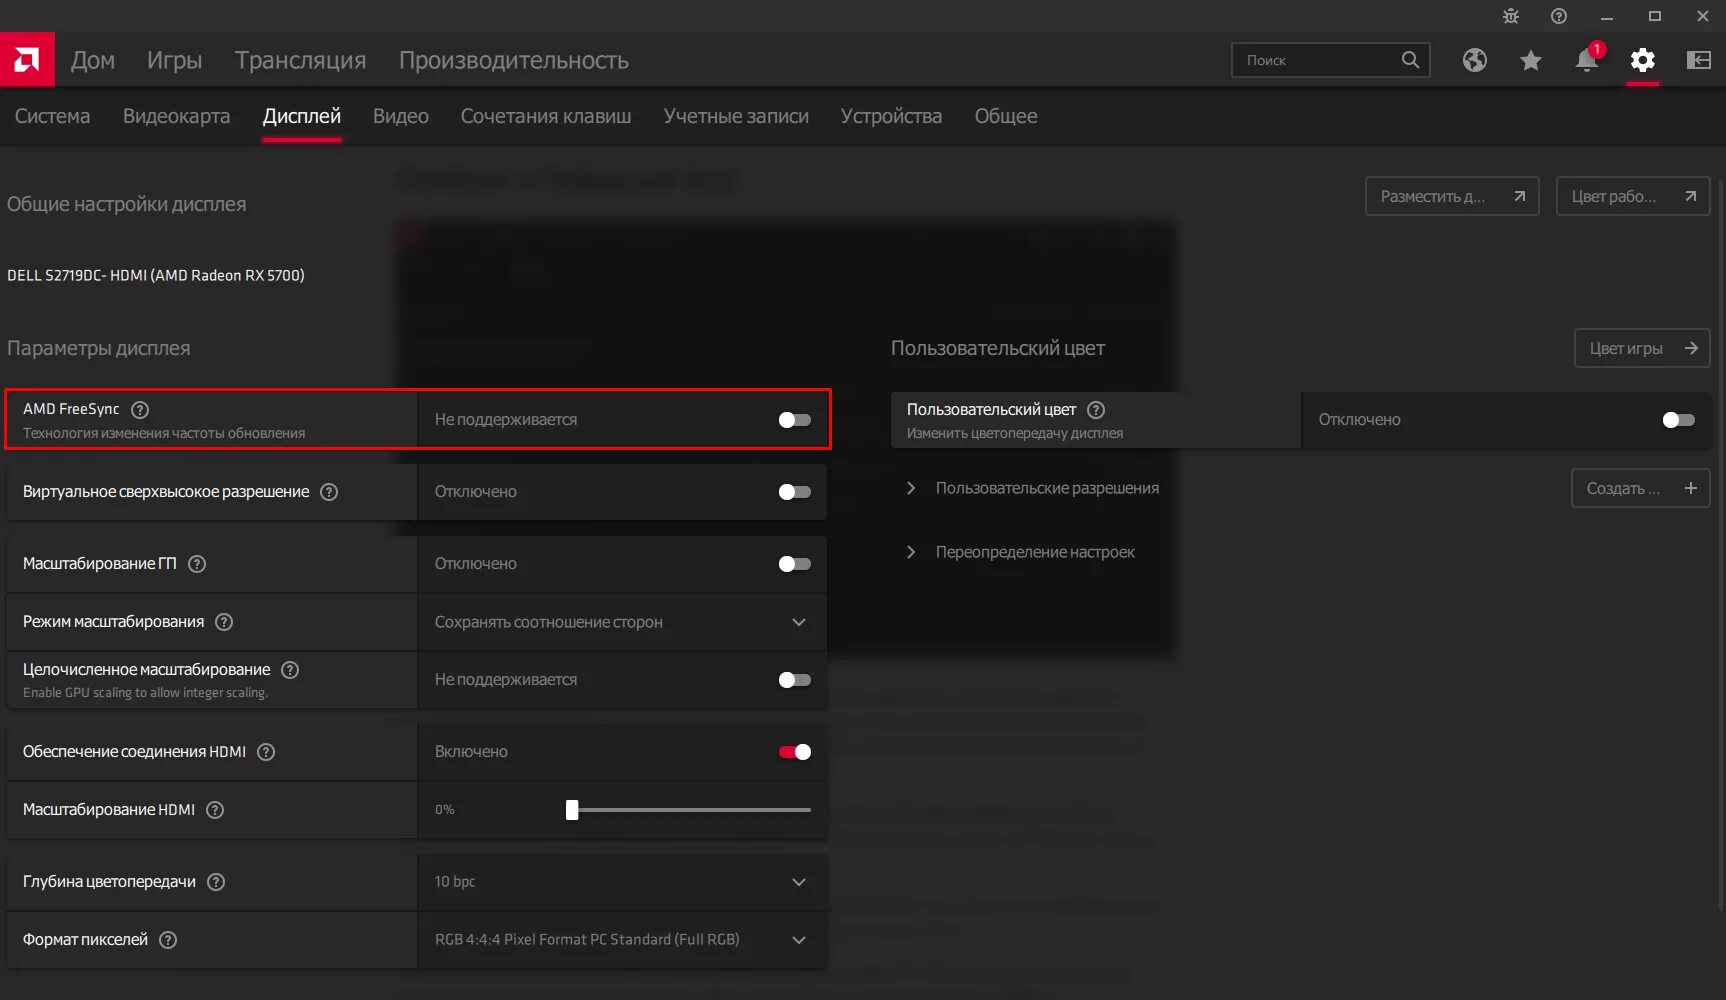Expand Пользовательские разрешения section

pos(1033,488)
